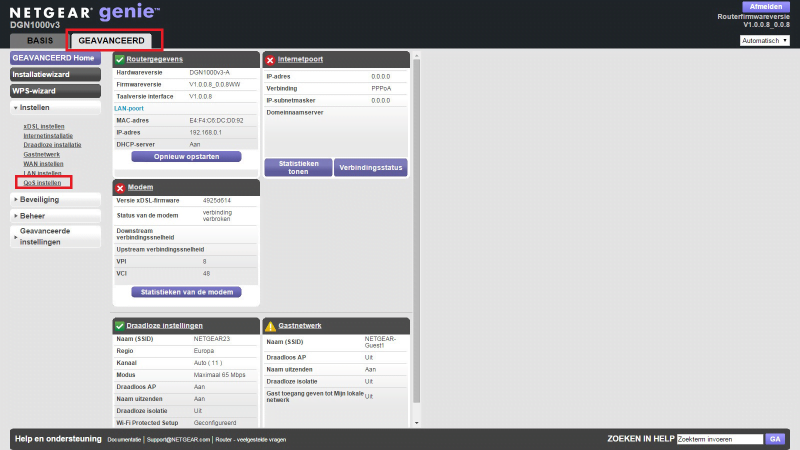Open Internetinstallatie link
Viewport: 800px width, 450px height.
click(x=48, y=136)
